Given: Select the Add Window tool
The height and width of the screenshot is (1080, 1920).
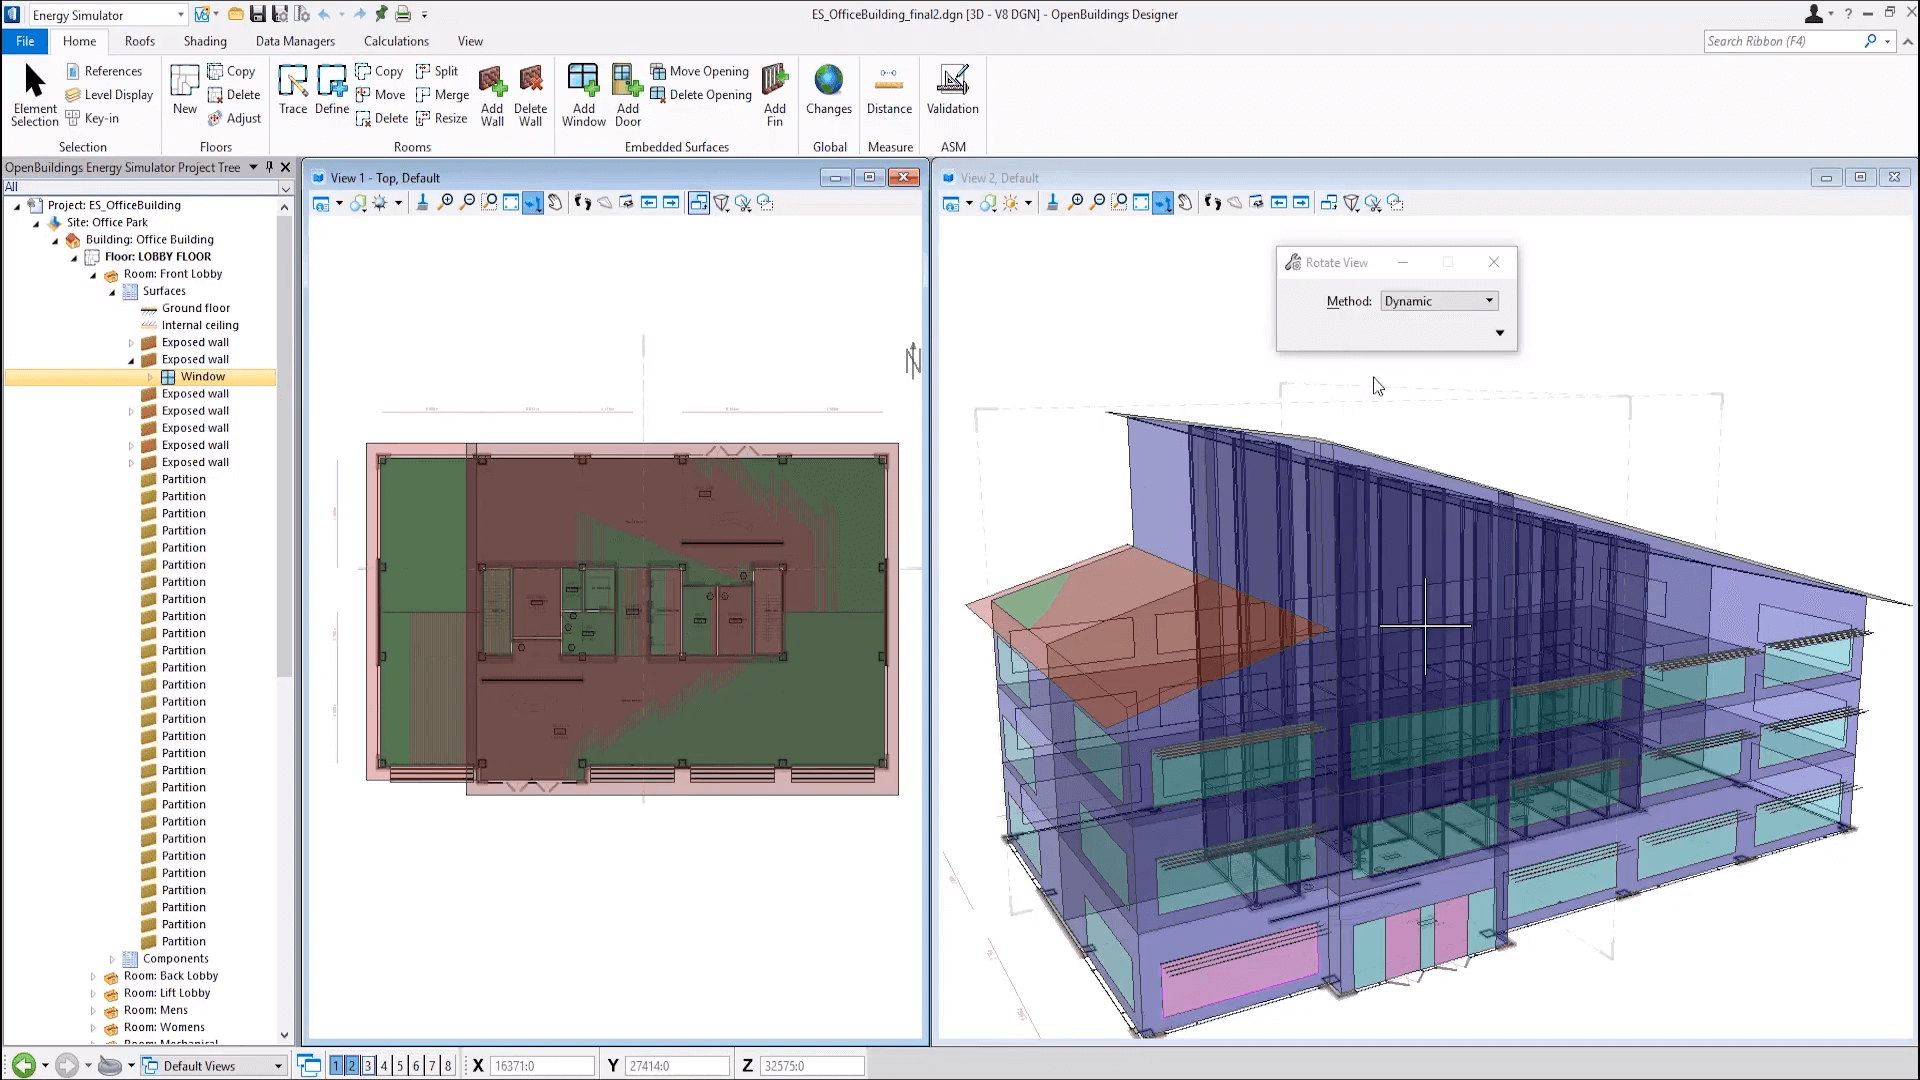Looking at the screenshot, I should coord(583,93).
